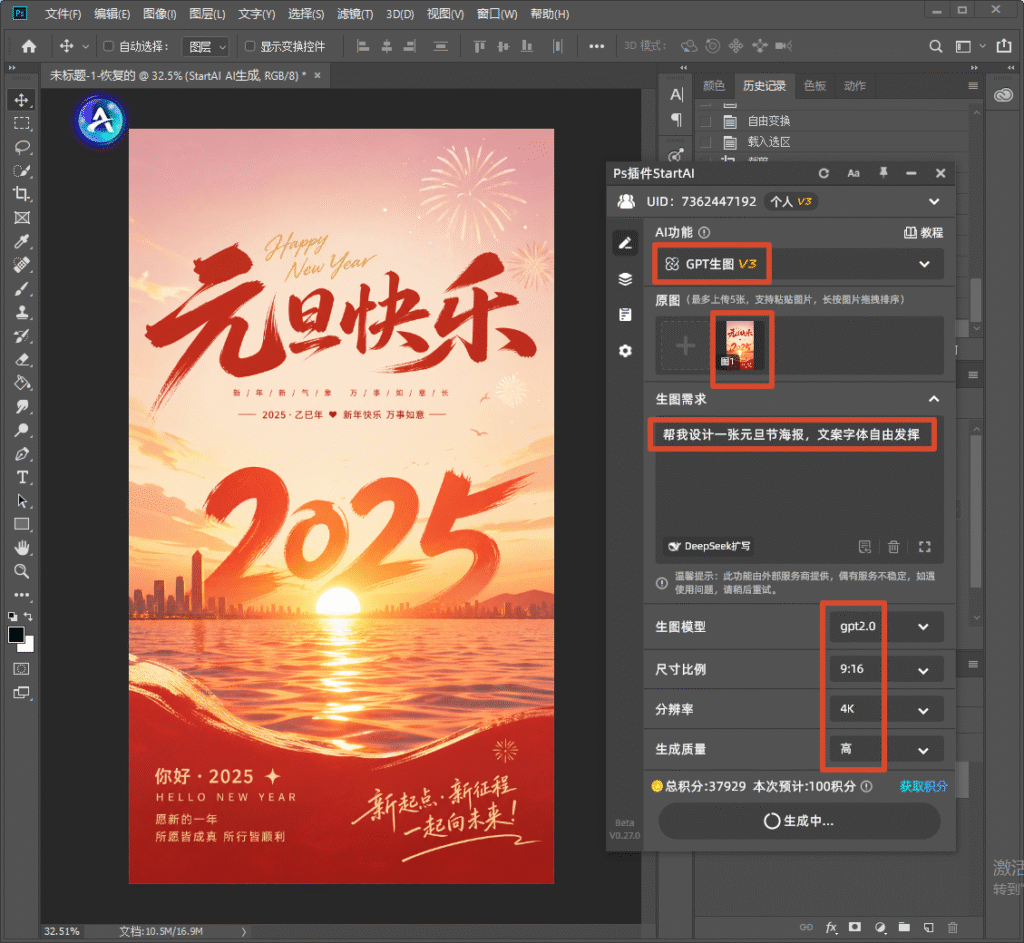Click the background color swatch
Image resolution: width=1024 pixels, height=943 pixels.
[x=28, y=646]
